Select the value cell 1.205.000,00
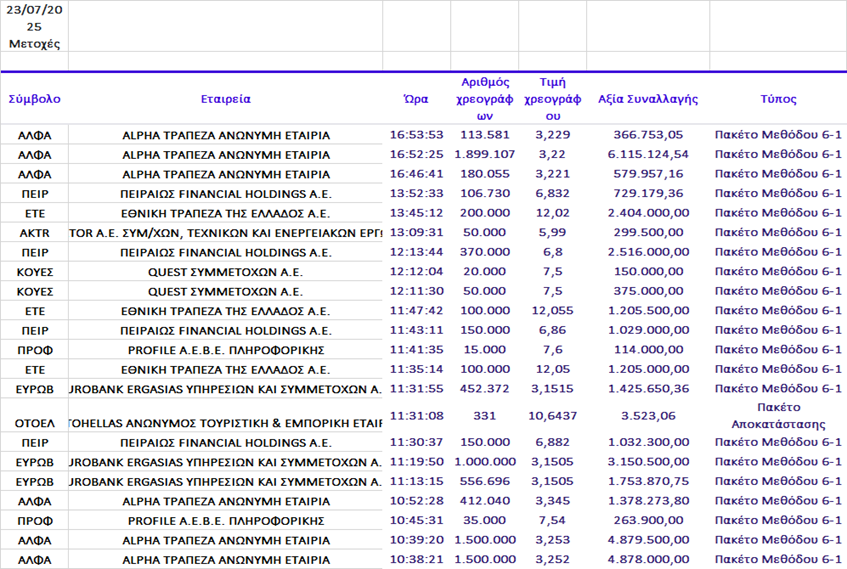 click(648, 369)
